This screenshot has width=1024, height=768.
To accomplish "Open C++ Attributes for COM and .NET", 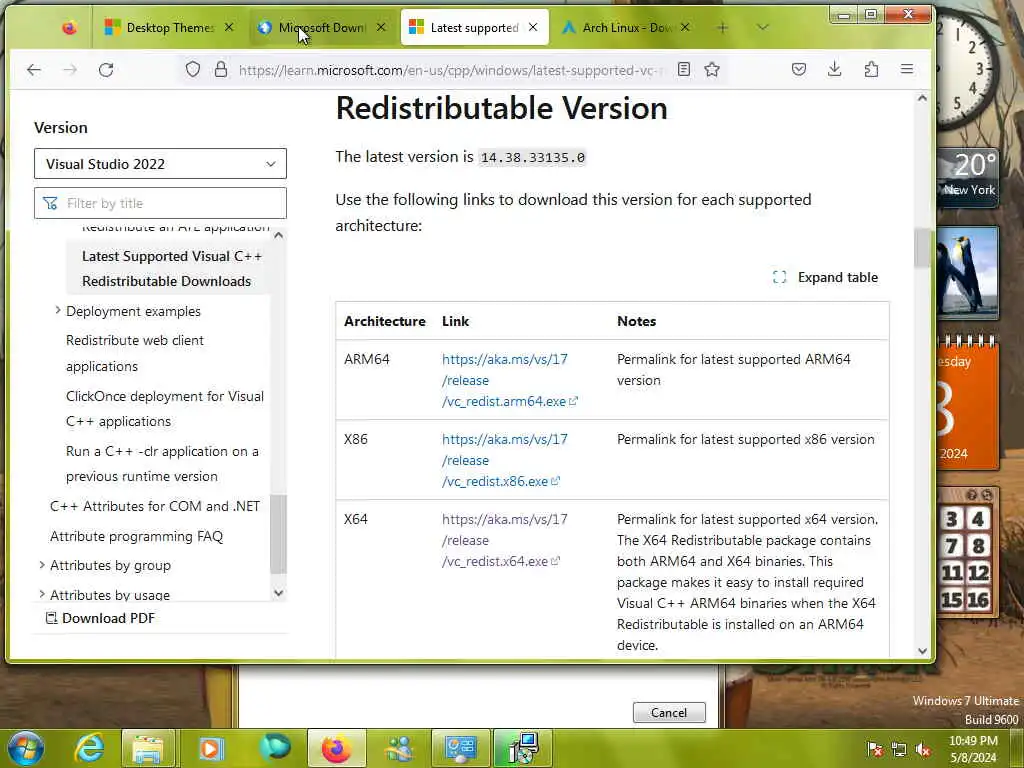I will [155, 506].
